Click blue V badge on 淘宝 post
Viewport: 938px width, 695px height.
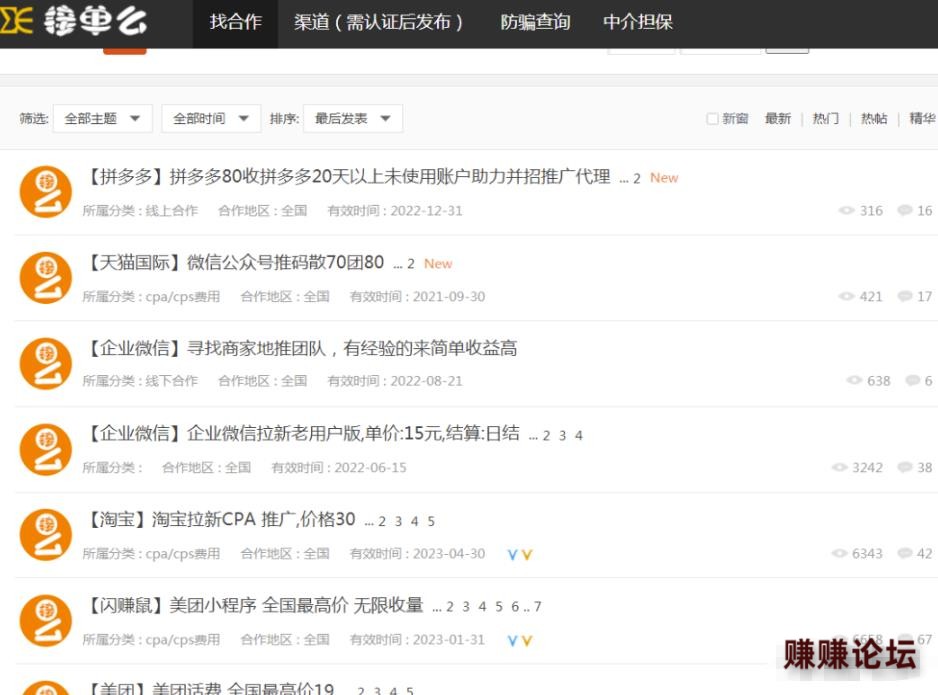tap(512, 554)
